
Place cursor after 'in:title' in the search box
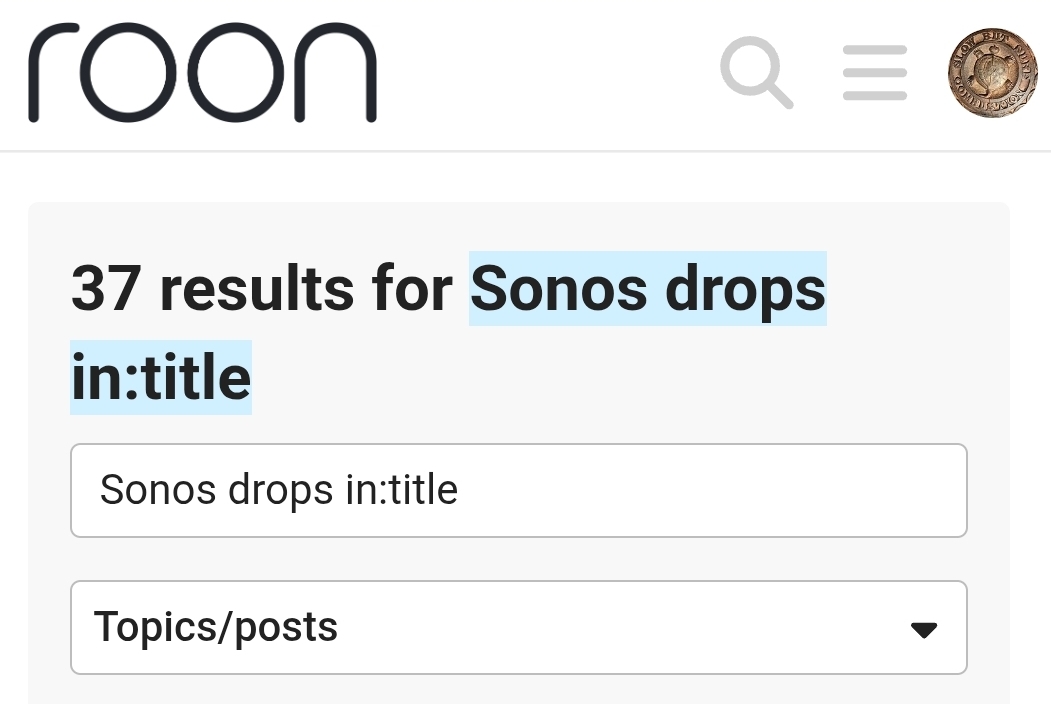coord(460,491)
